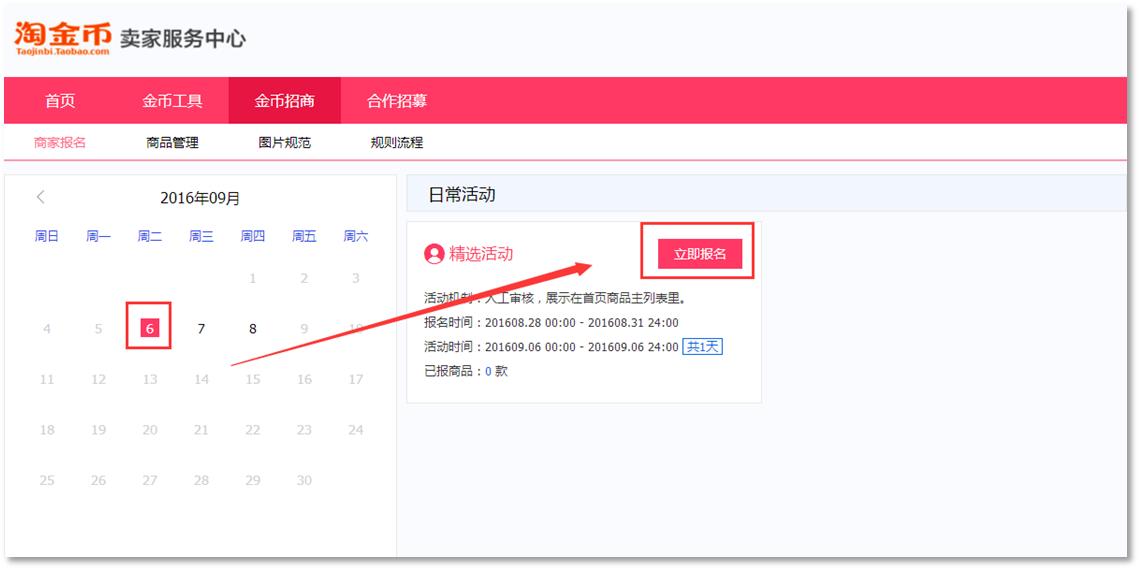Screen dimensions: 1140x570
Task: Click the 2016年09月 month title
Action: (200, 198)
